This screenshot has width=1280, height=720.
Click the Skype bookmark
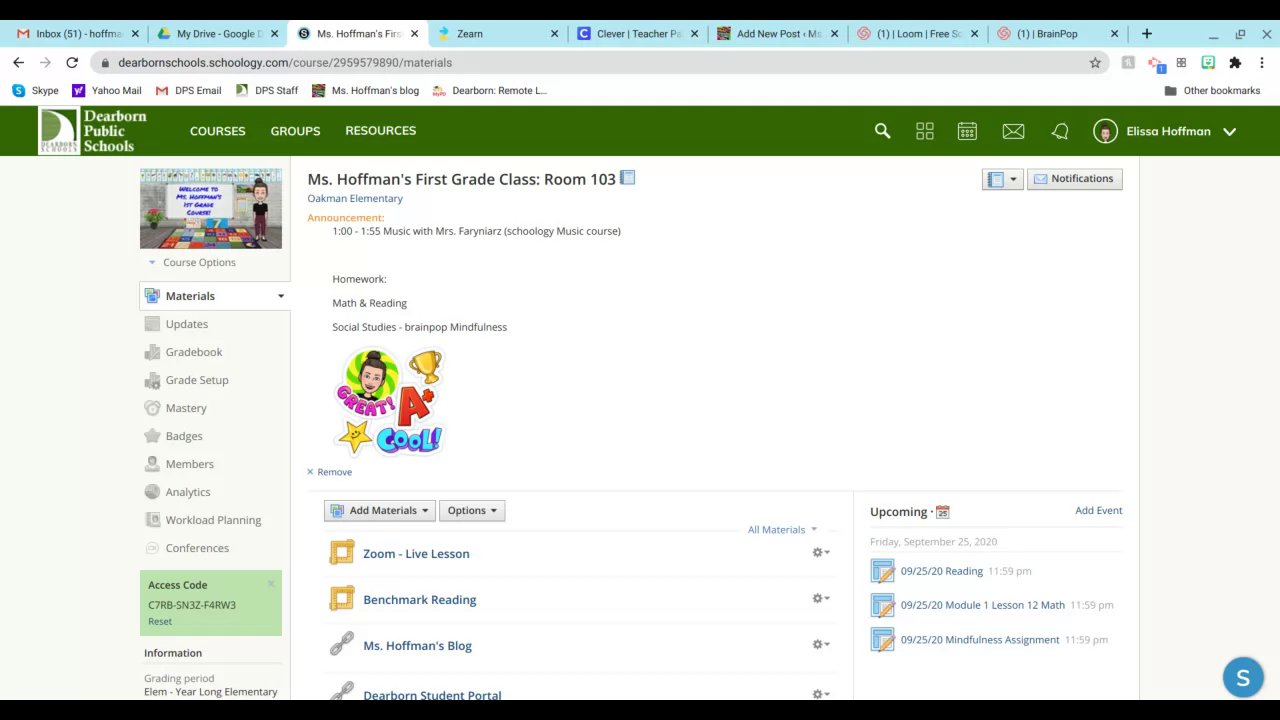point(36,90)
